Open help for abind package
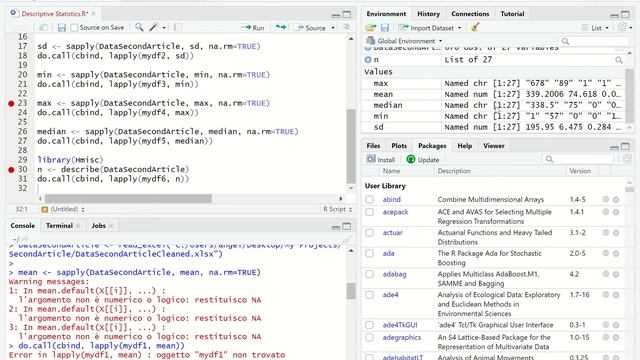This screenshot has width=640, height=360. (606, 199)
